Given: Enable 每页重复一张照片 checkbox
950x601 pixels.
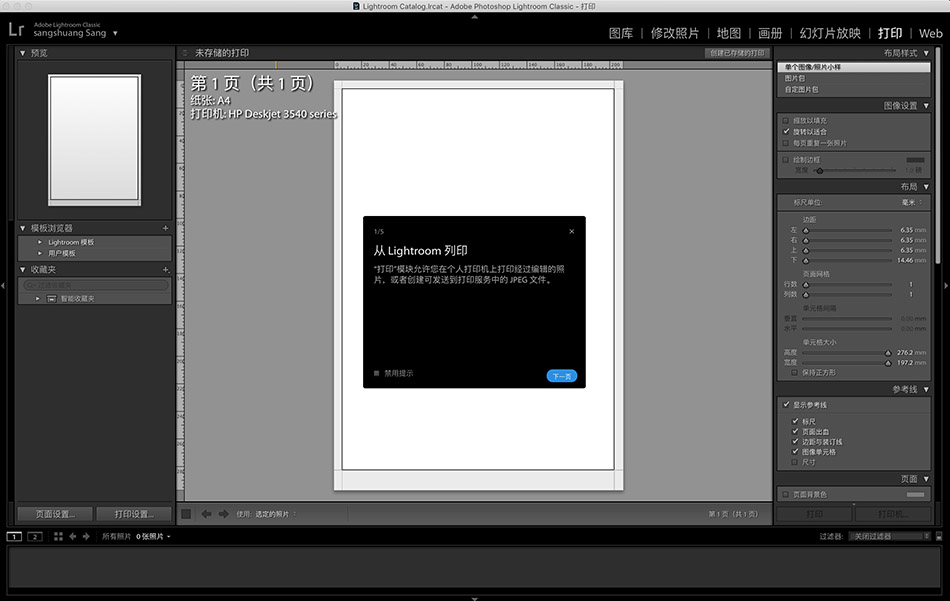Looking at the screenshot, I should point(786,143).
